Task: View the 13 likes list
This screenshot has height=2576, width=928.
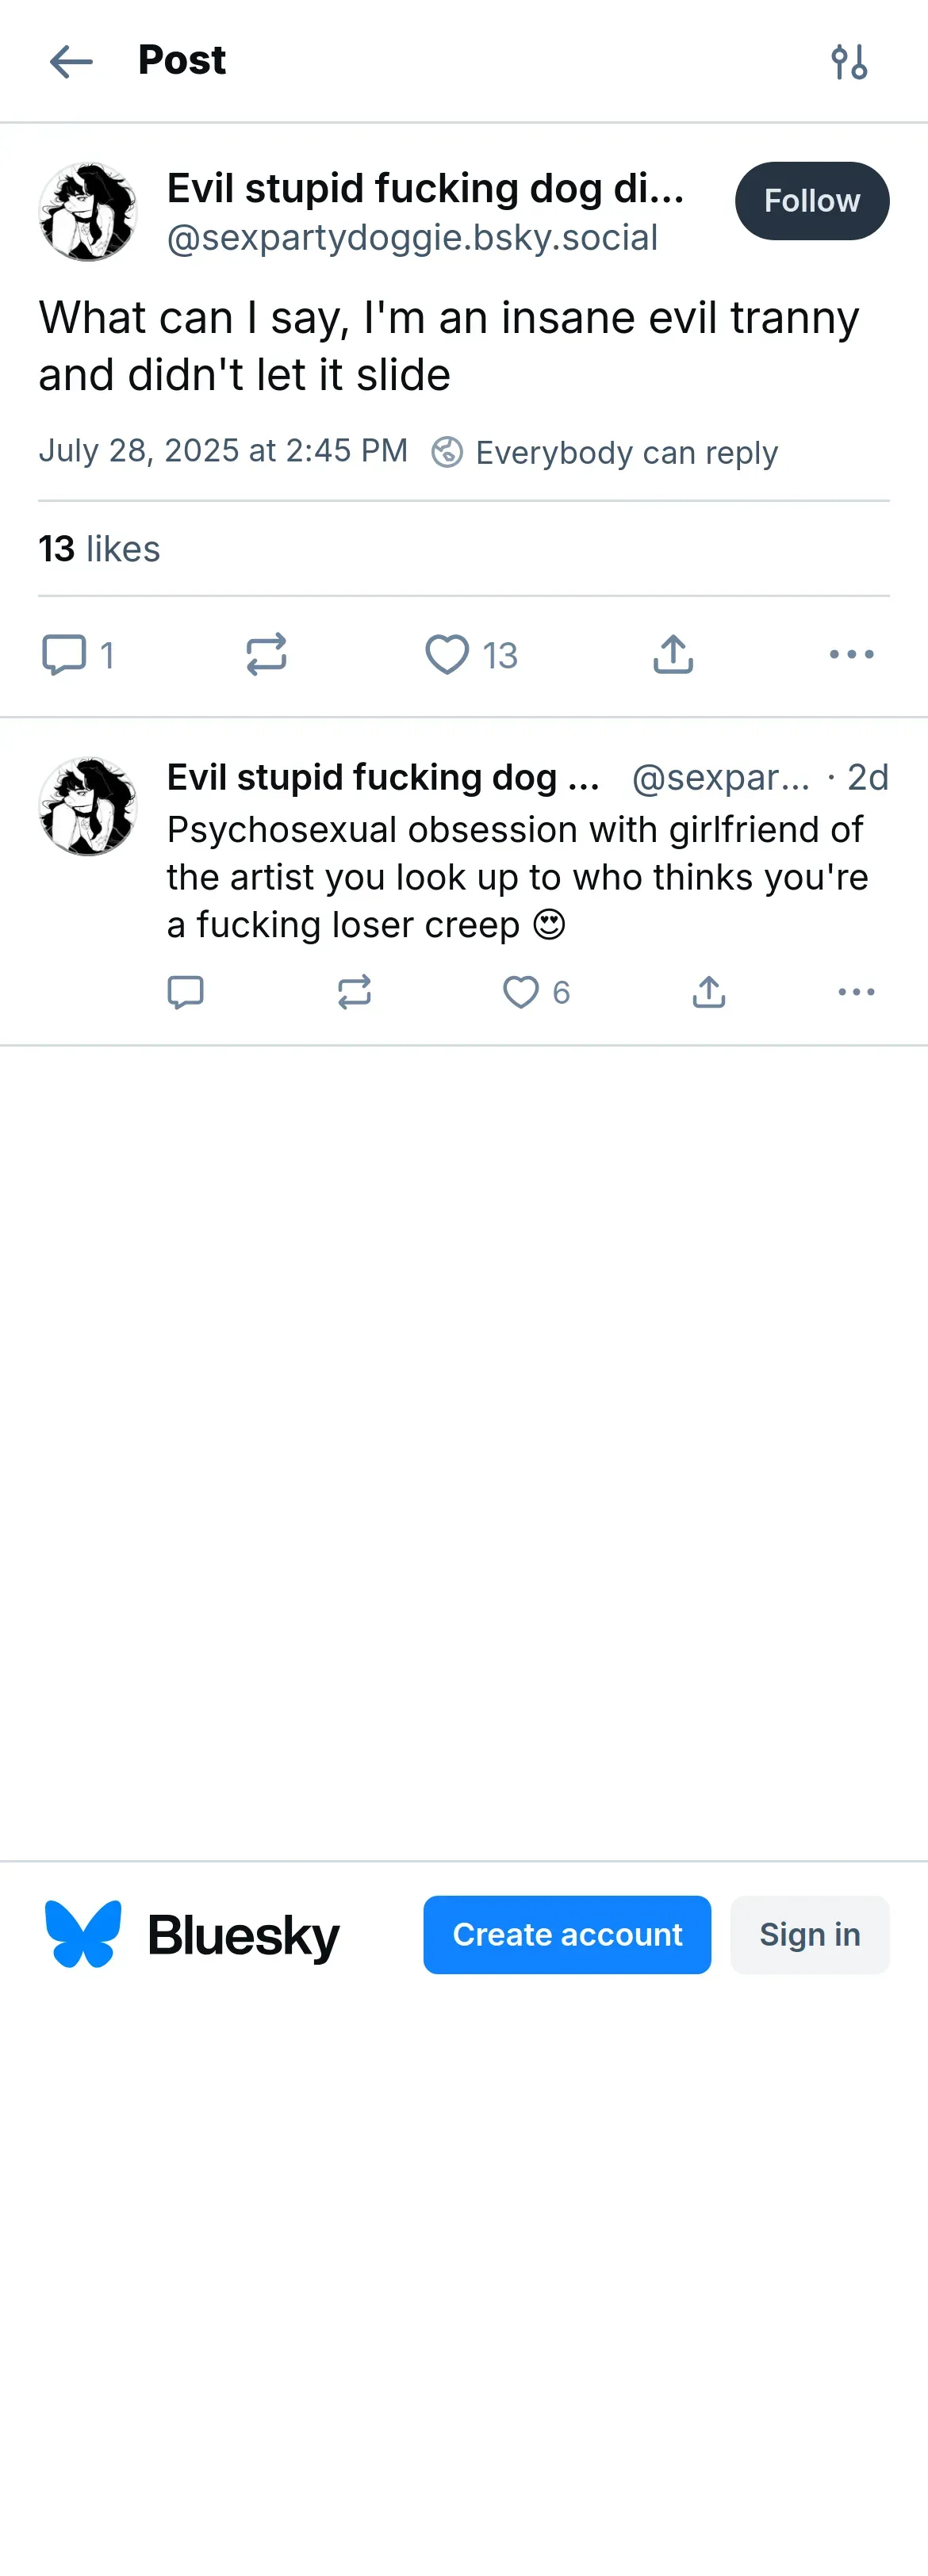Action: pyautogui.click(x=99, y=549)
